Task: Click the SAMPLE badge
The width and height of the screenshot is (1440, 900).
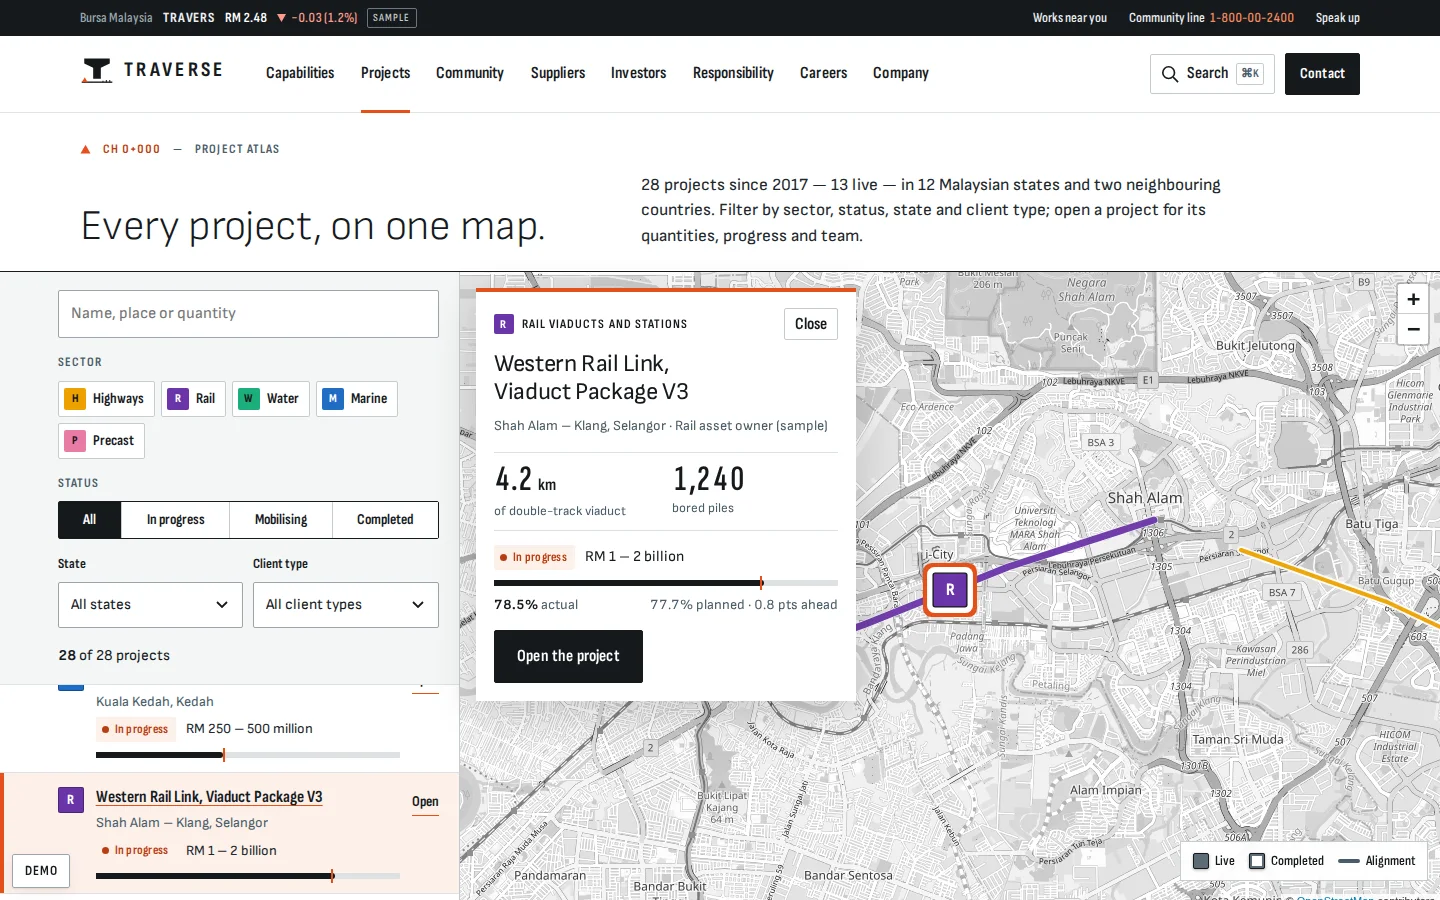Action: pyautogui.click(x=391, y=18)
